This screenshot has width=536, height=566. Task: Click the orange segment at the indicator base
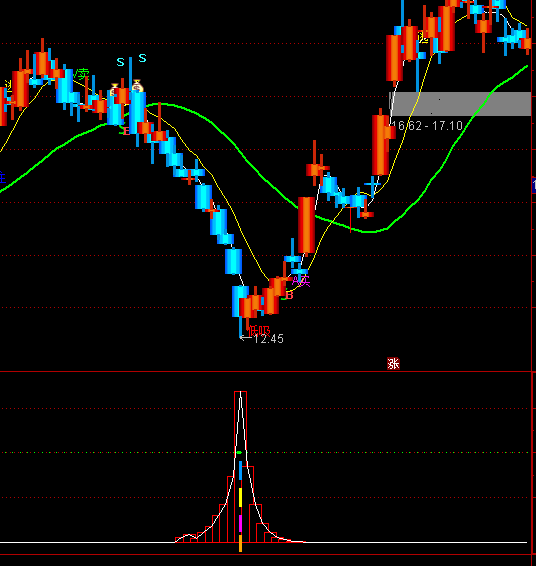pyautogui.click(x=240, y=543)
